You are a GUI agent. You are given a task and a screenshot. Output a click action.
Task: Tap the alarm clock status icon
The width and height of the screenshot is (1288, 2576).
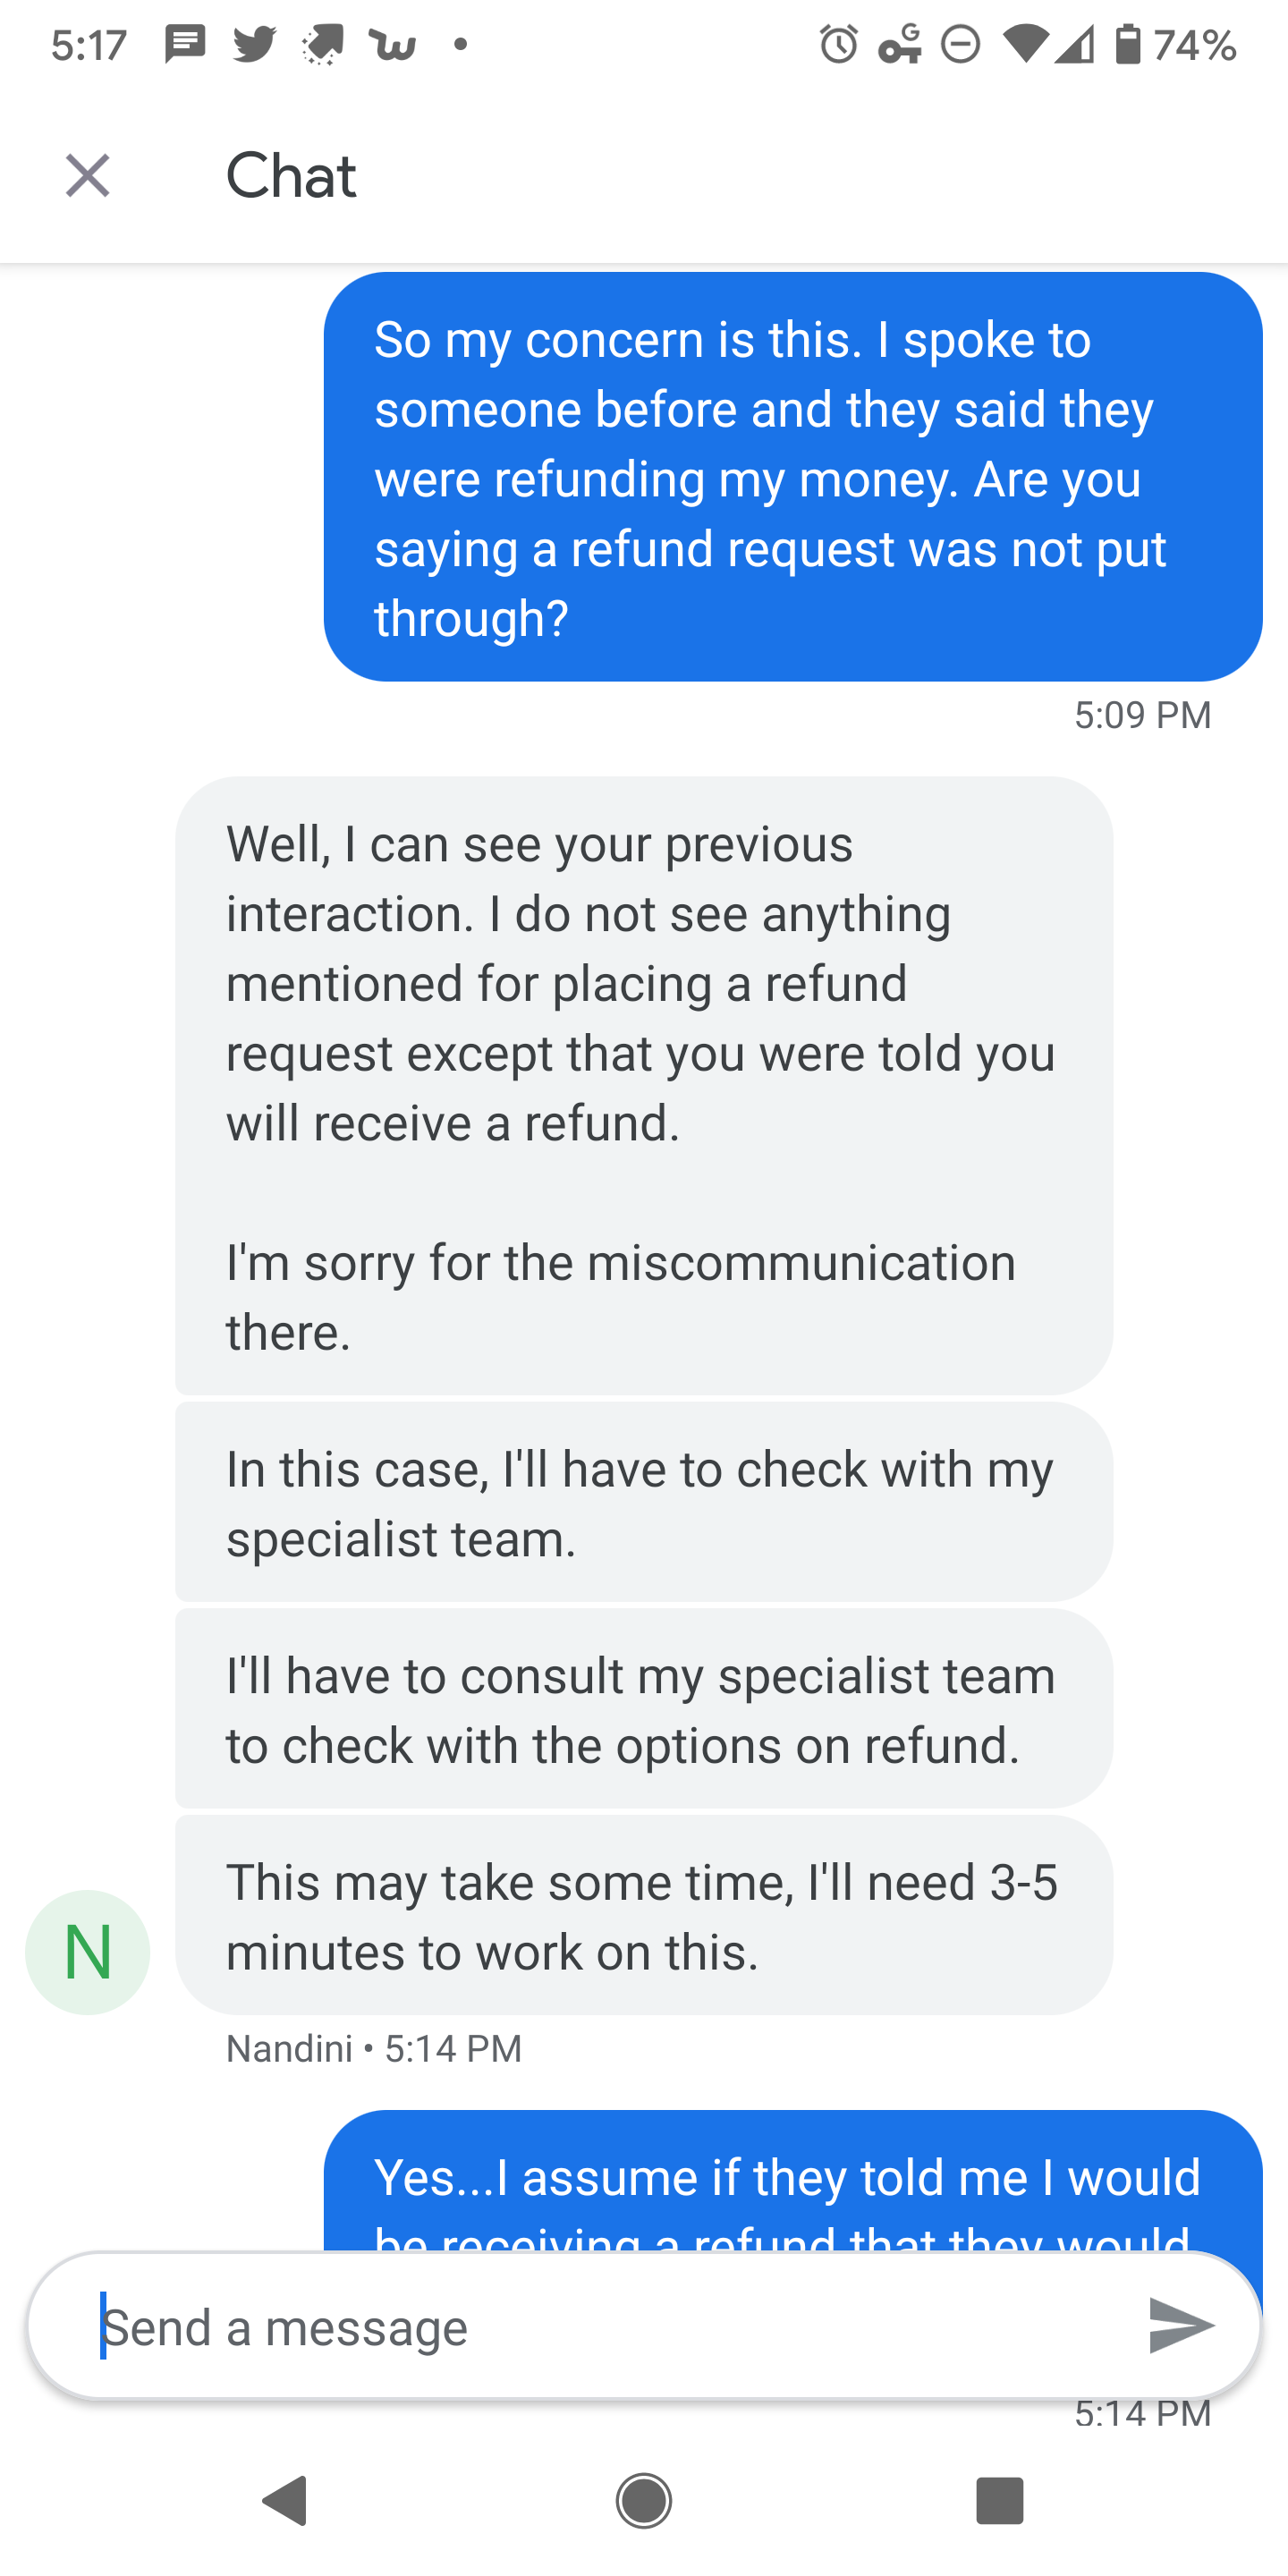[838, 44]
